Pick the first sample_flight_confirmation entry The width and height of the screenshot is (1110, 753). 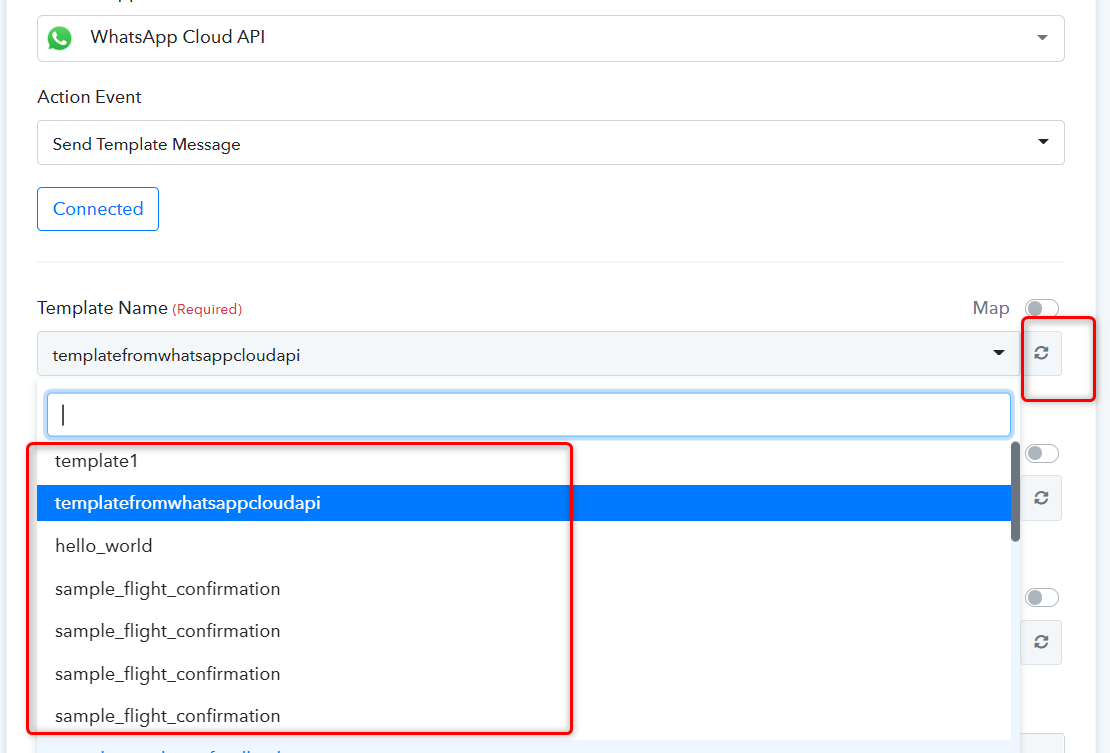click(x=524, y=589)
